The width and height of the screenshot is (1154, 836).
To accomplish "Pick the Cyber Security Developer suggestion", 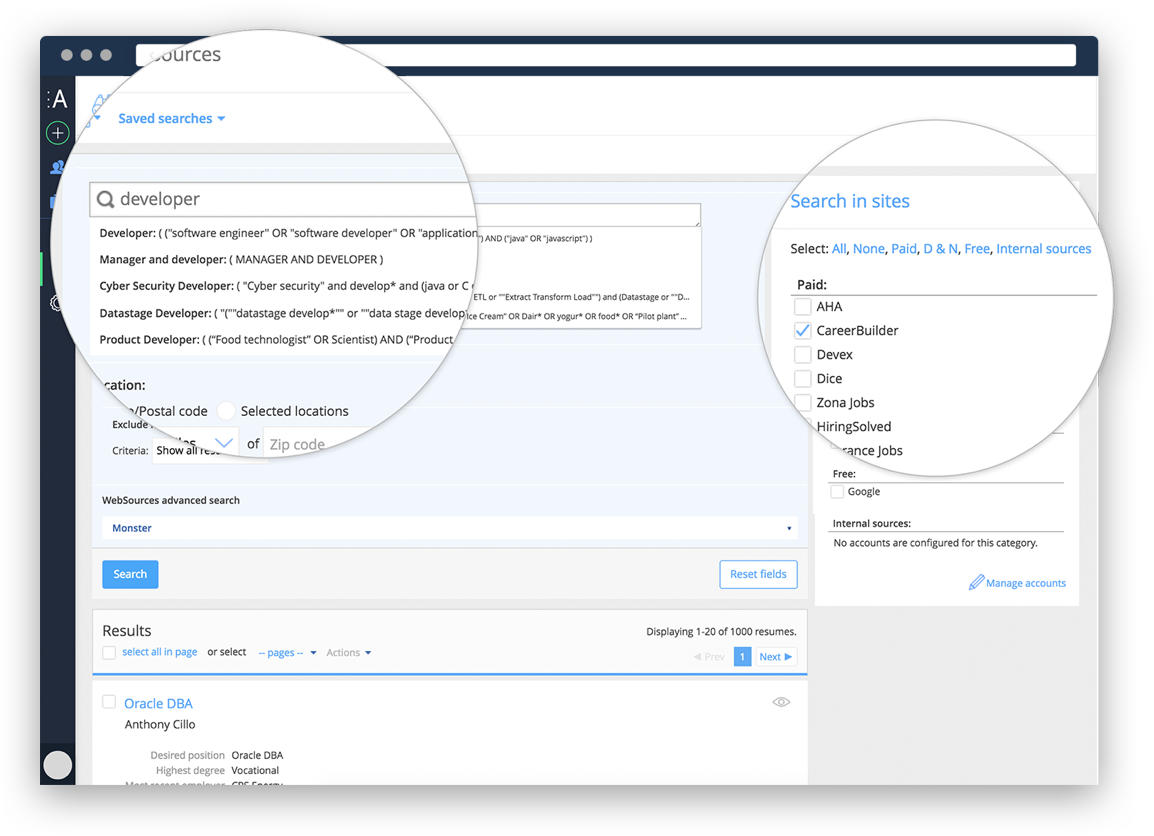I will coord(280,286).
